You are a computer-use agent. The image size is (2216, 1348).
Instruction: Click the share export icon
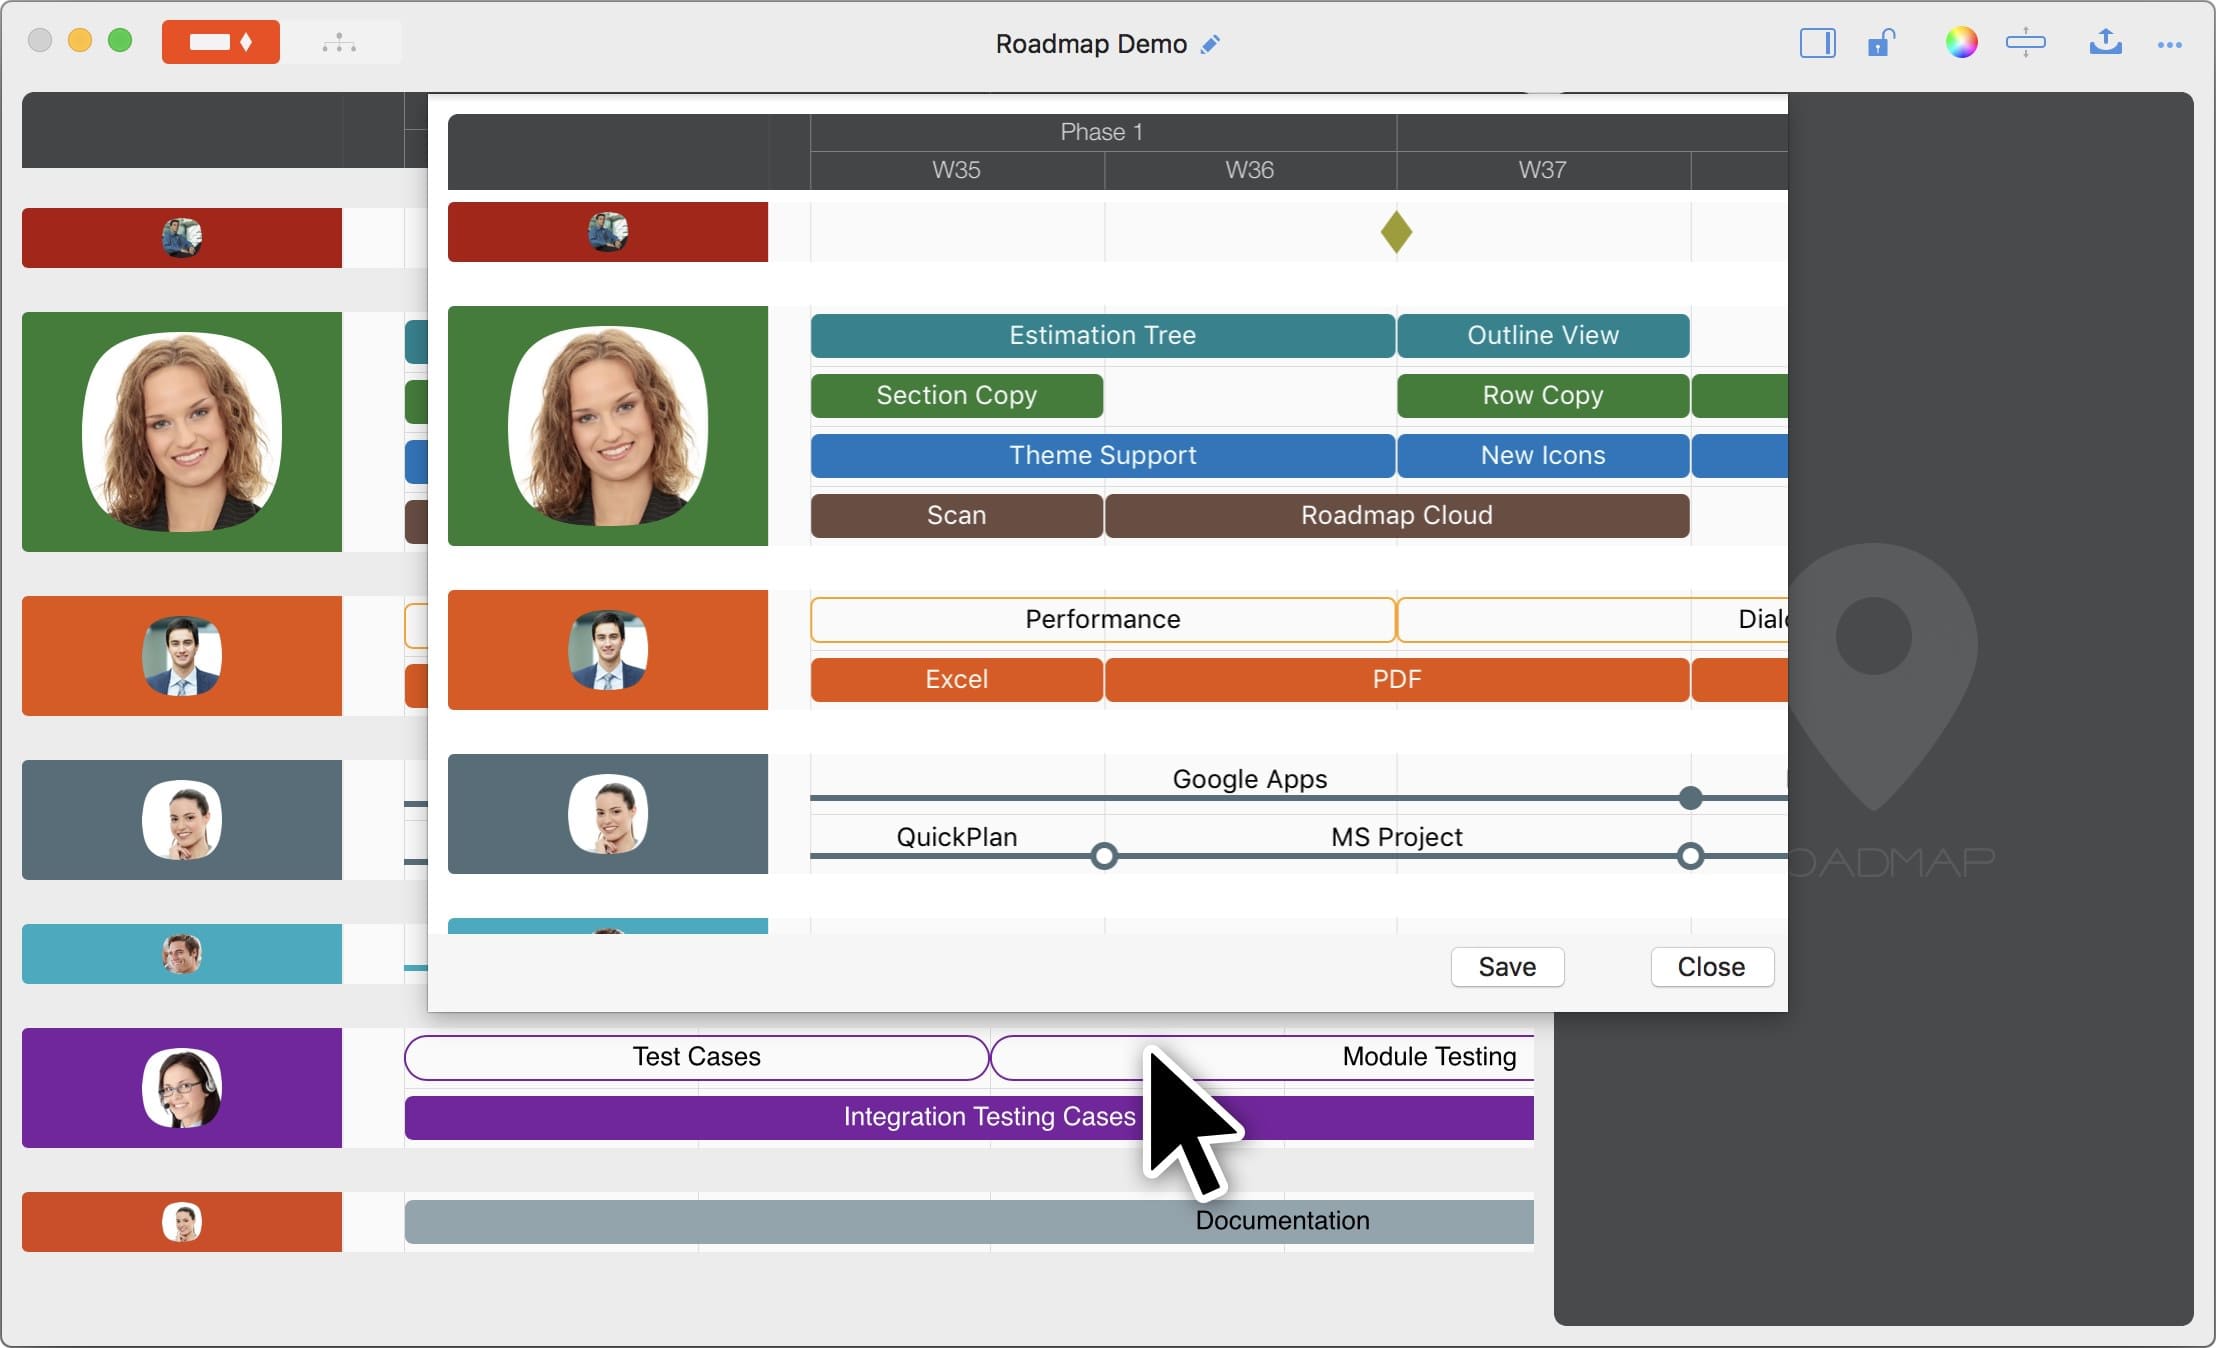2105,43
